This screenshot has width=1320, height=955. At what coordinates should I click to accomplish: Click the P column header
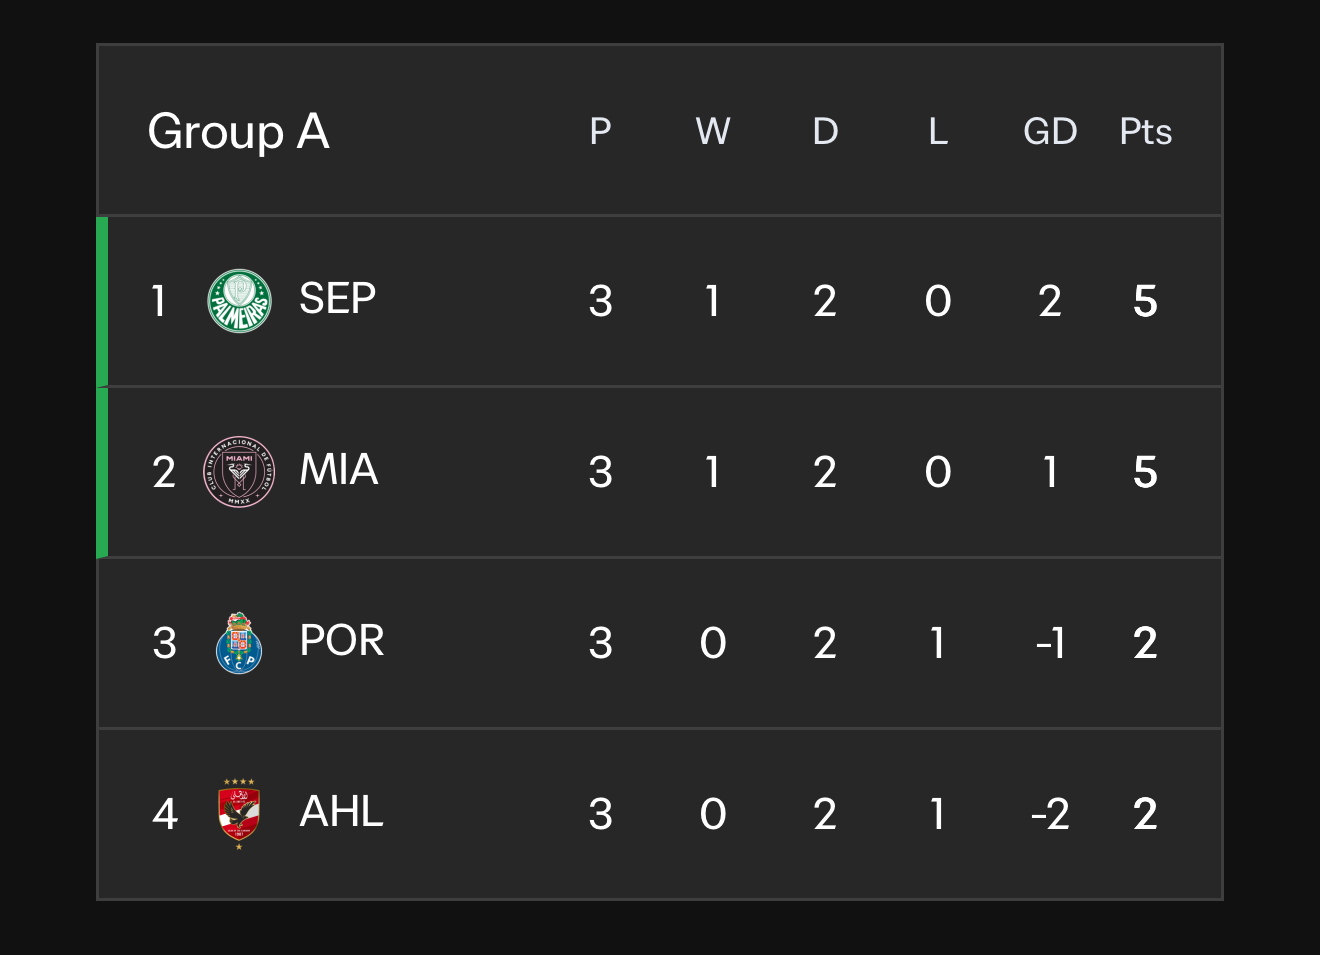(x=600, y=131)
